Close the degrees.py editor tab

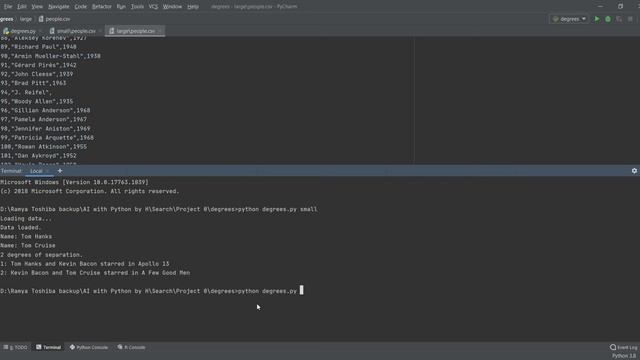[x=40, y=31]
